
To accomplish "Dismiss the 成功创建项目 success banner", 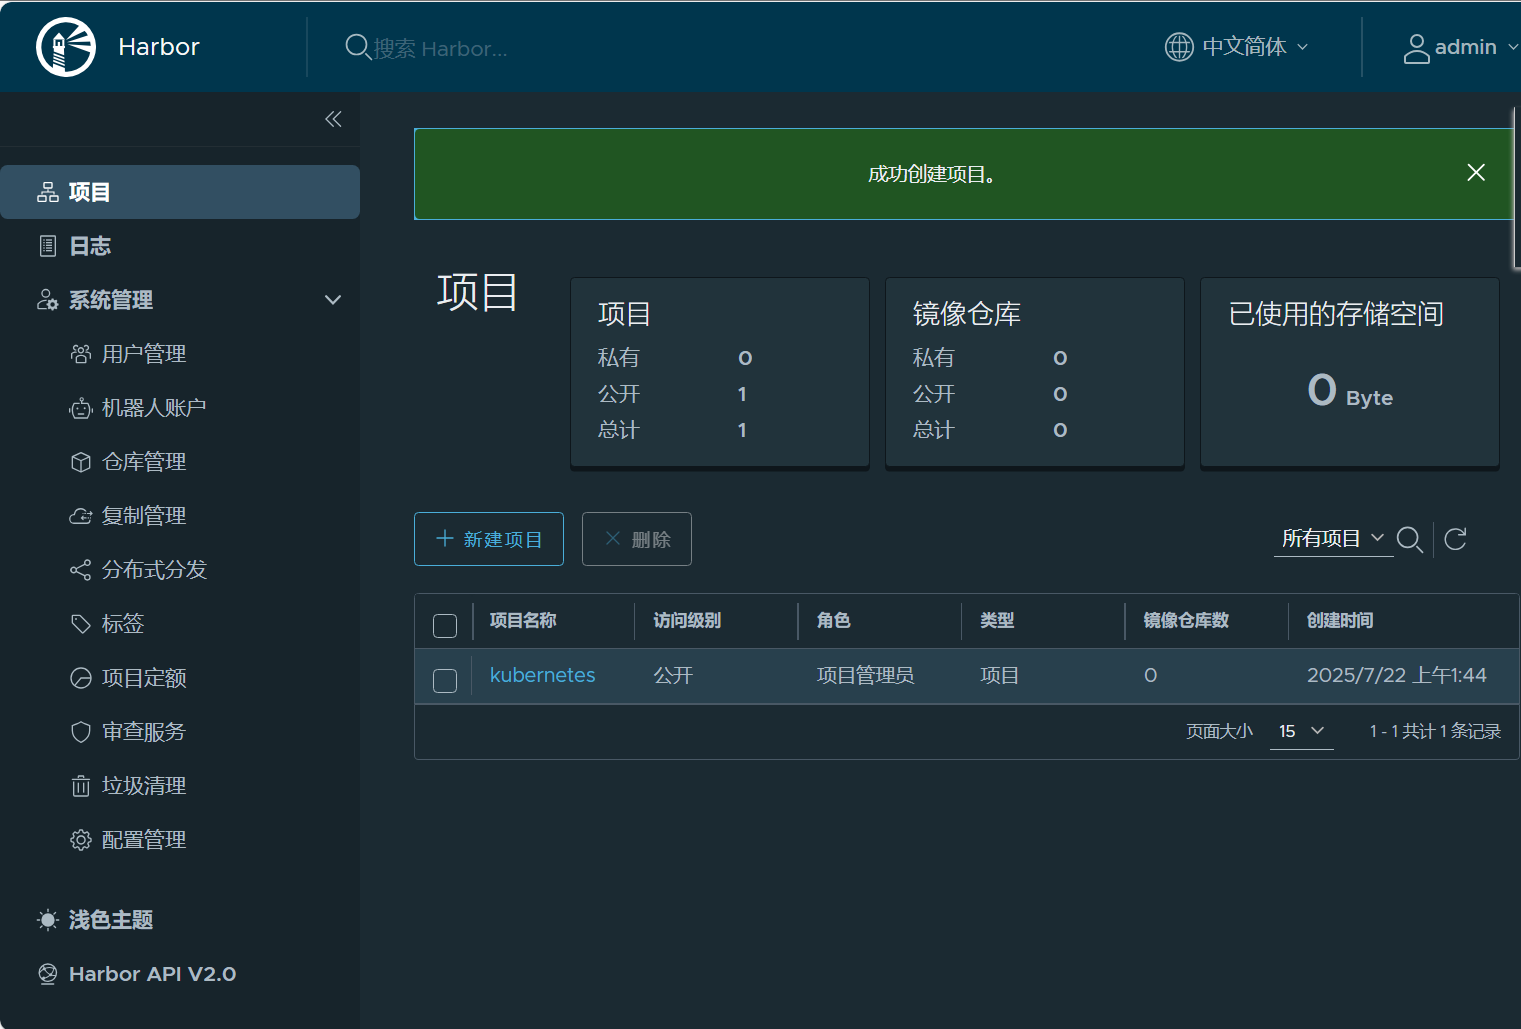I will [1476, 173].
